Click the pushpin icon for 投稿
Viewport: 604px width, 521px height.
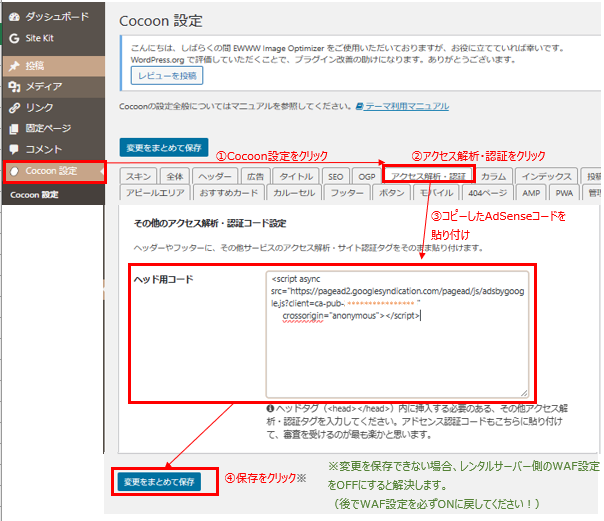click(12, 66)
